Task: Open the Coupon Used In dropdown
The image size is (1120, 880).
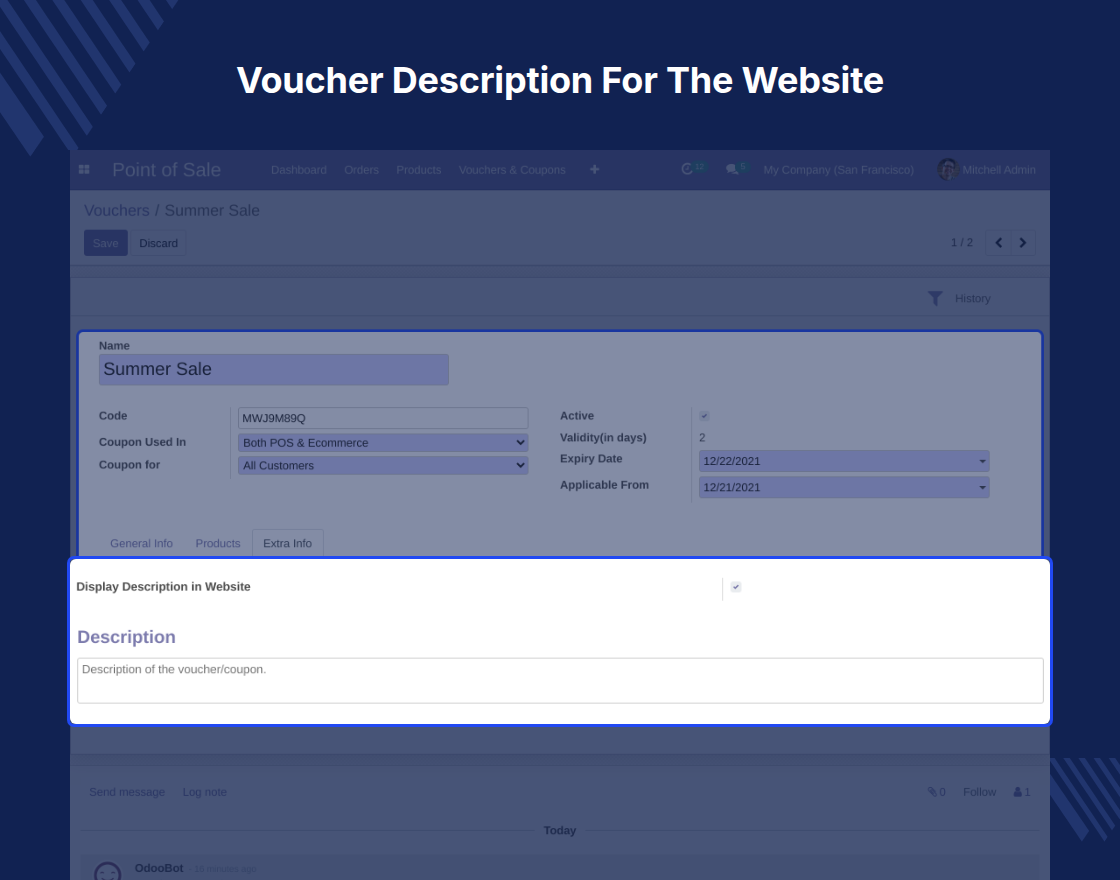Action: [x=383, y=443]
